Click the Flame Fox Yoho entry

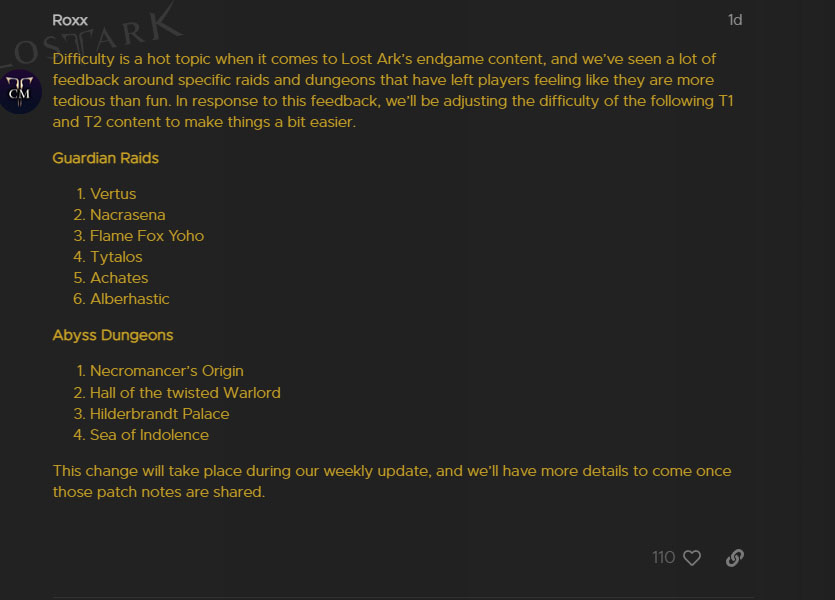tap(147, 236)
